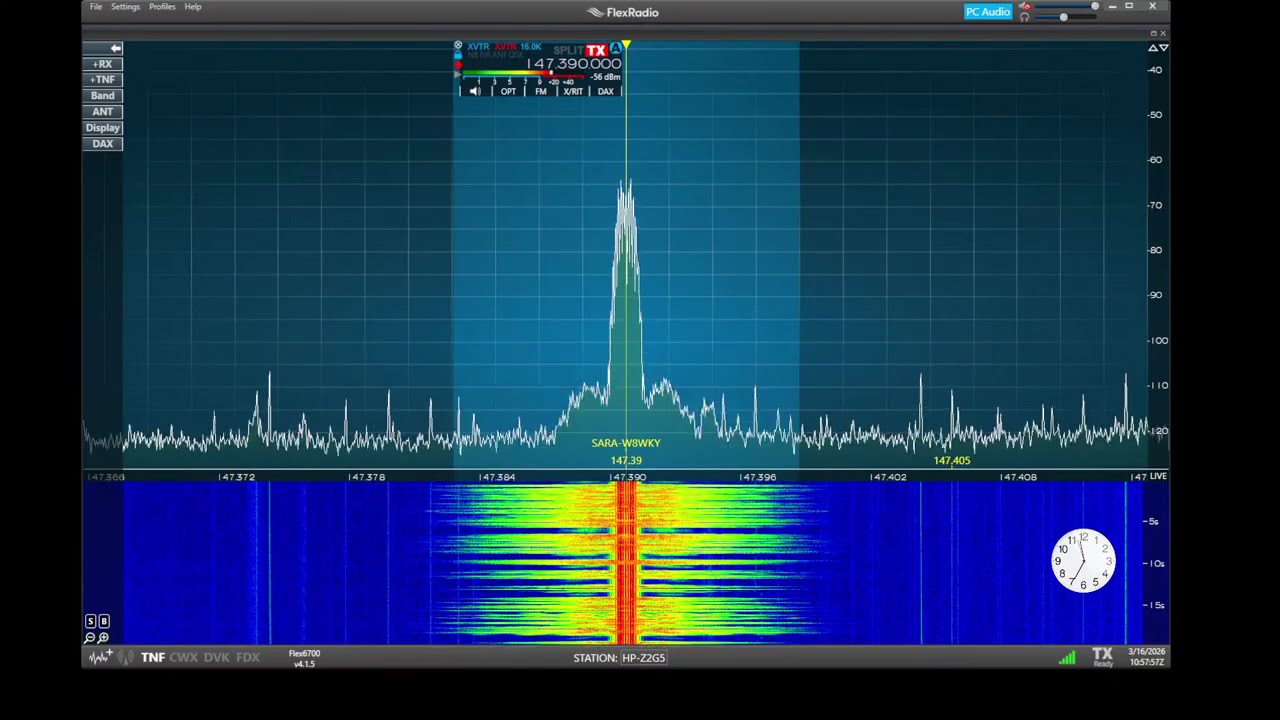
Task: Click the analog clock on the waterfall
Action: tap(1083, 561)
